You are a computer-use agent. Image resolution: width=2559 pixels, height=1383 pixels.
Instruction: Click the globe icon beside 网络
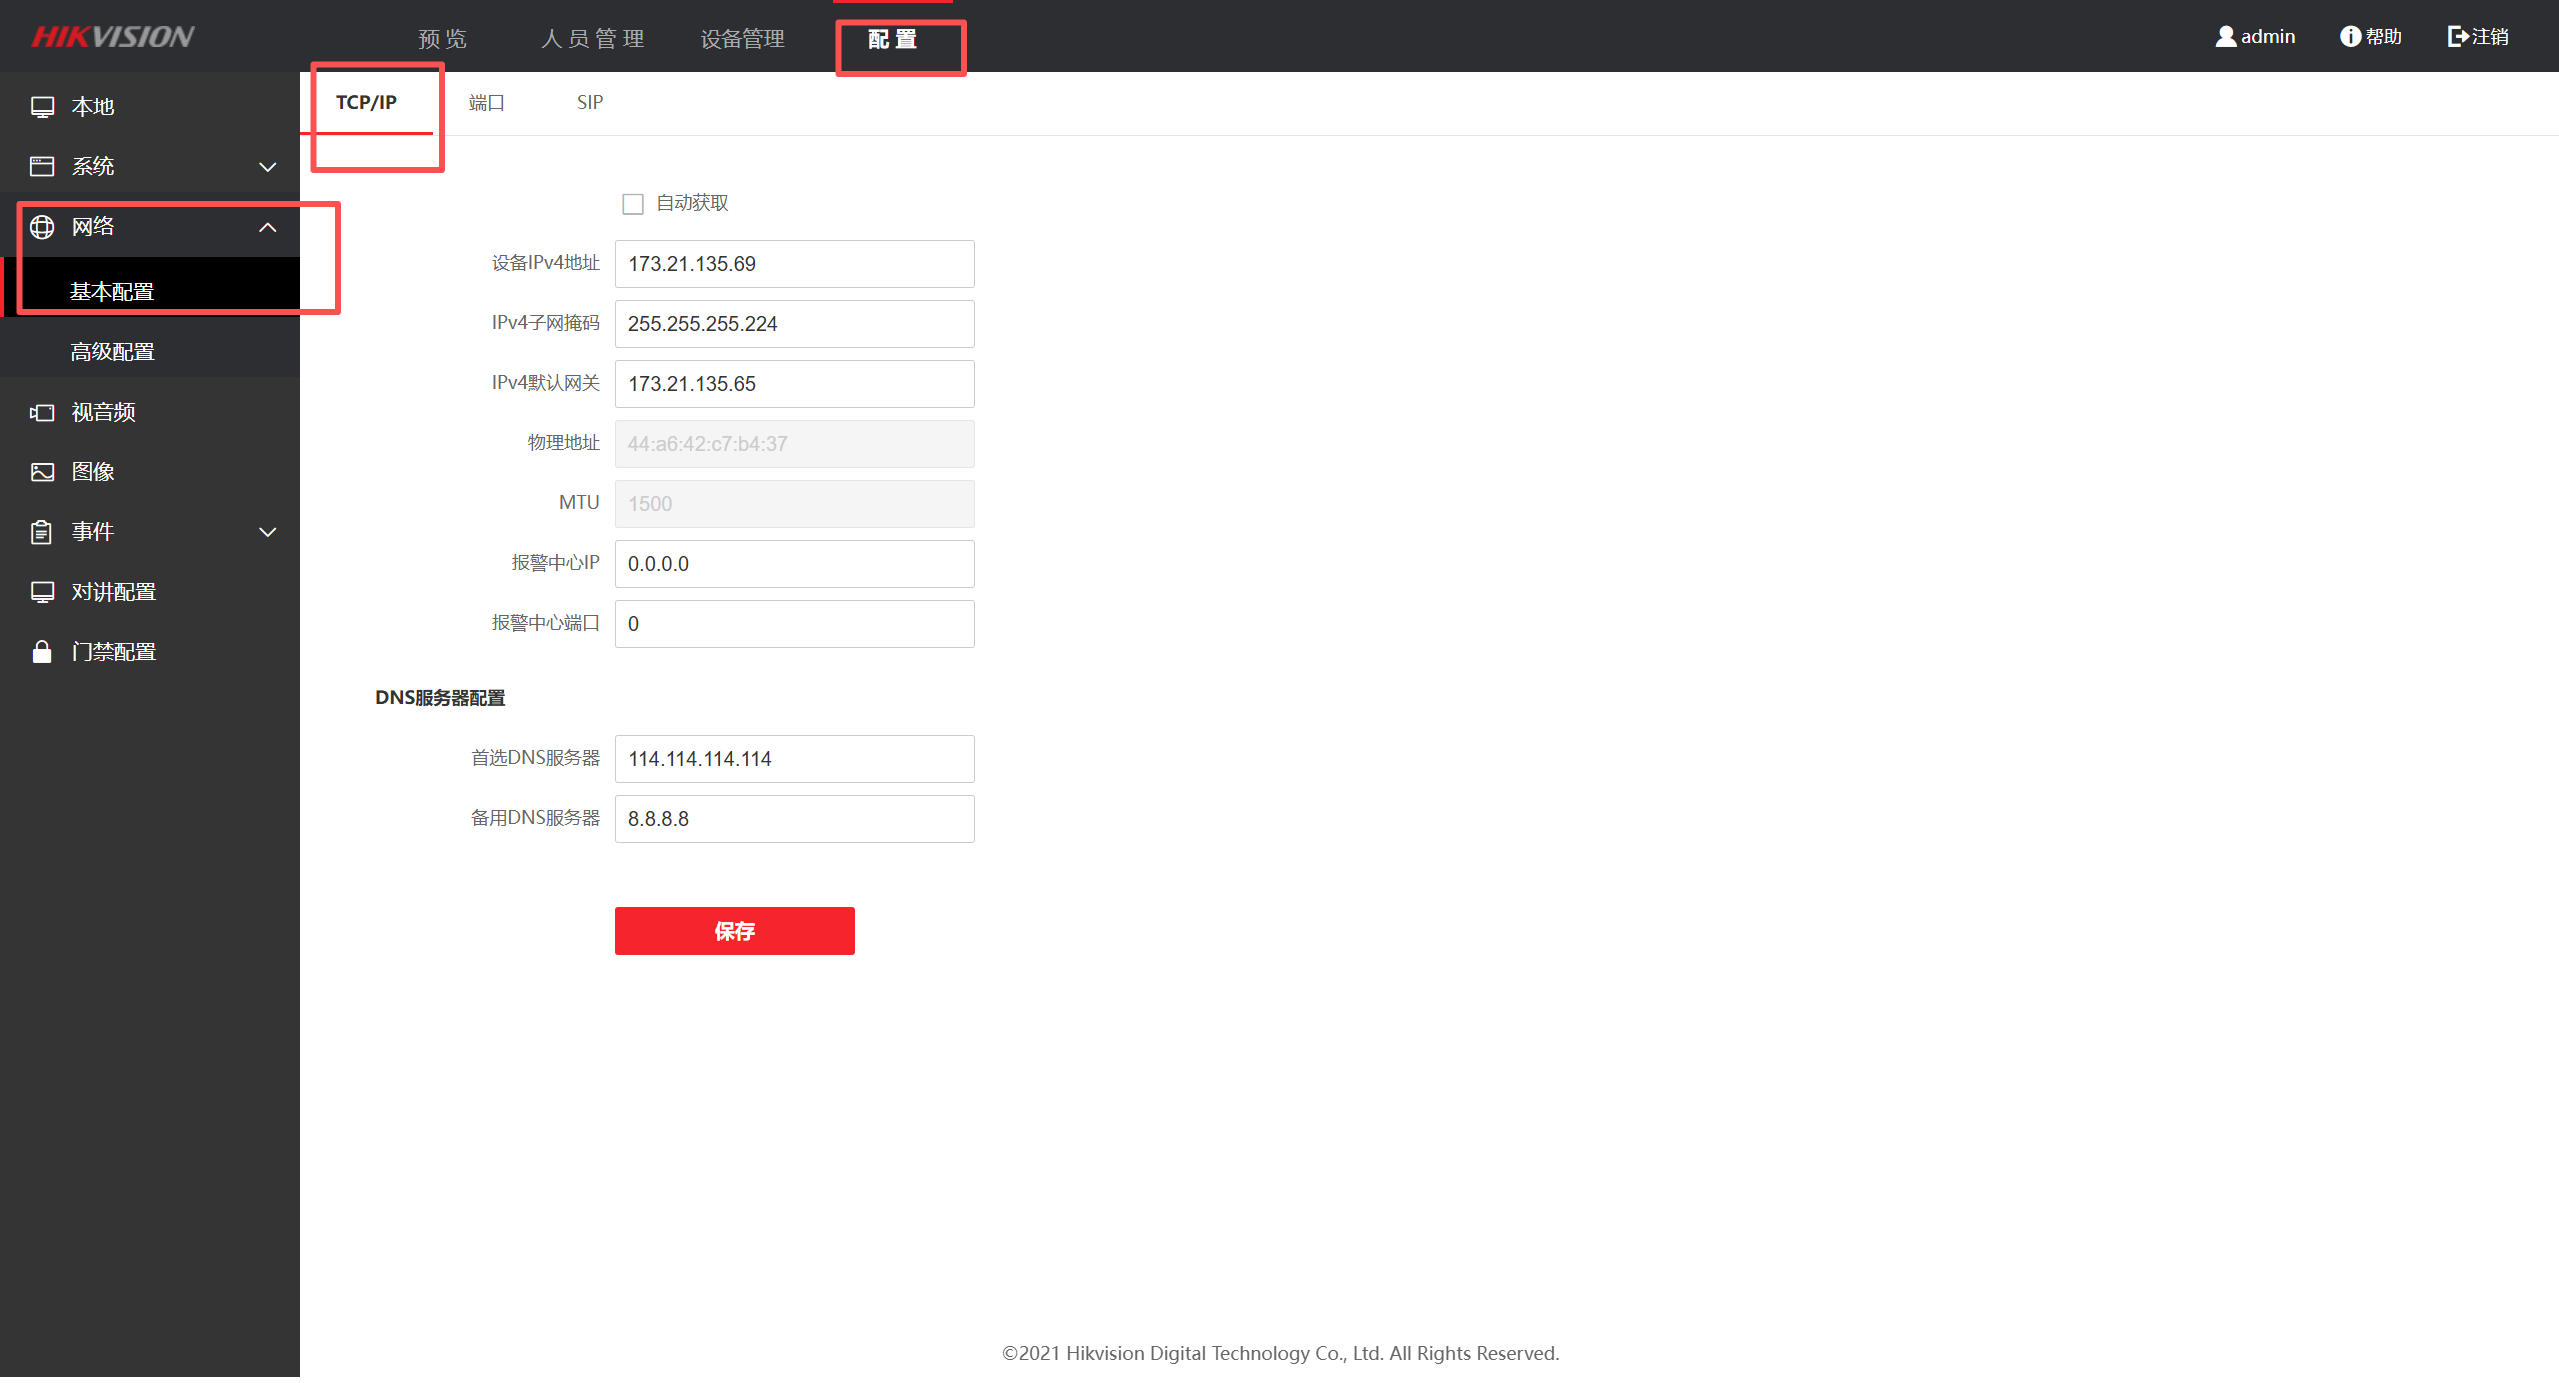42,227
